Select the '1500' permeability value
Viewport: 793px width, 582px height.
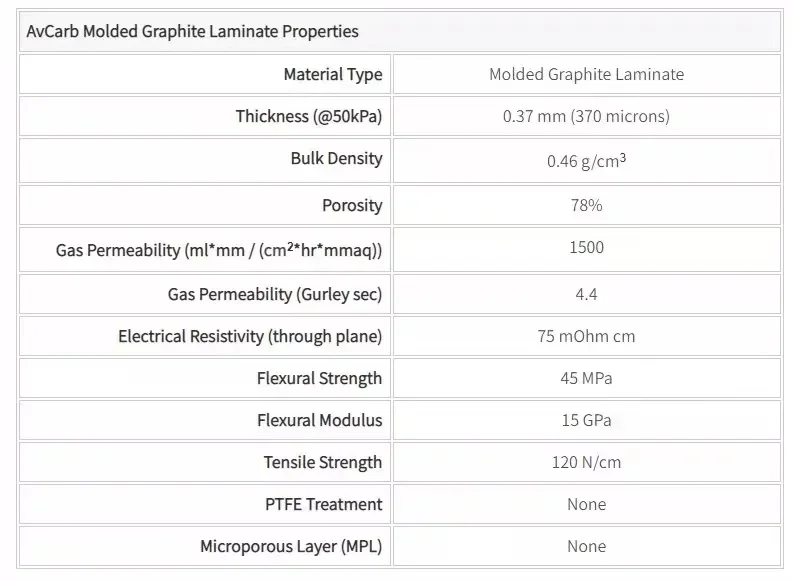[586, 247]
